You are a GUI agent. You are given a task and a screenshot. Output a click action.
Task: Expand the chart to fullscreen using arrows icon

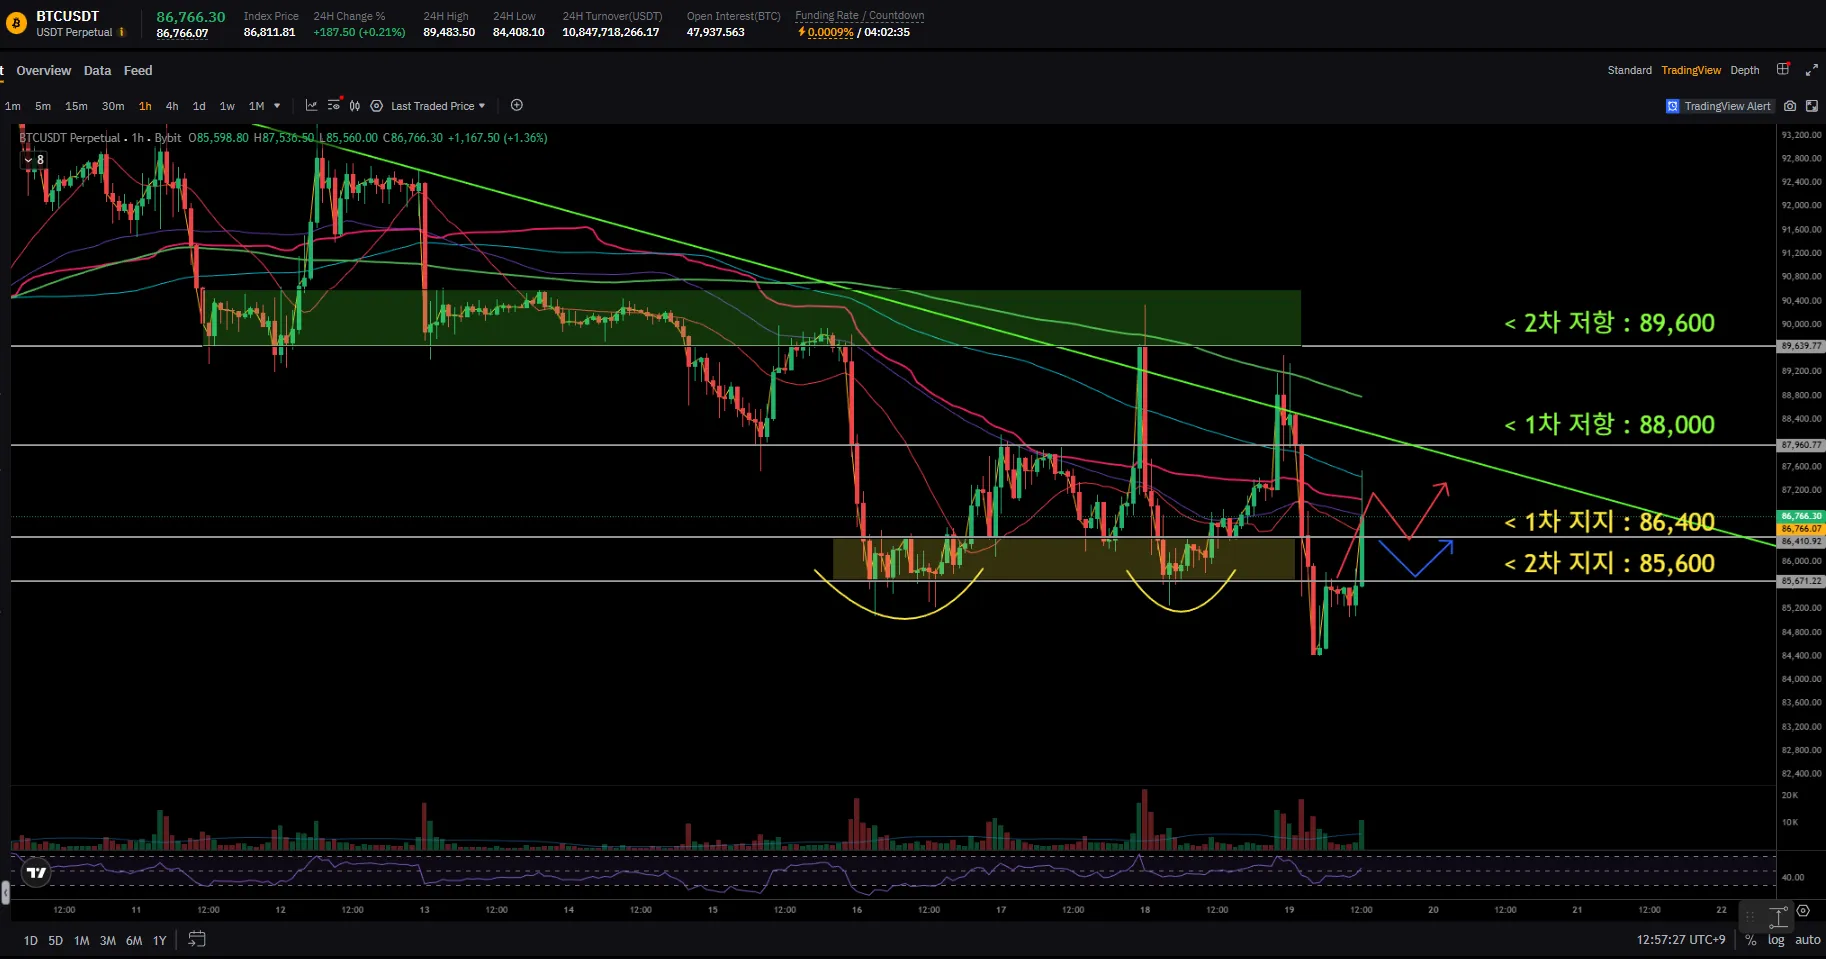point(1811,70)
